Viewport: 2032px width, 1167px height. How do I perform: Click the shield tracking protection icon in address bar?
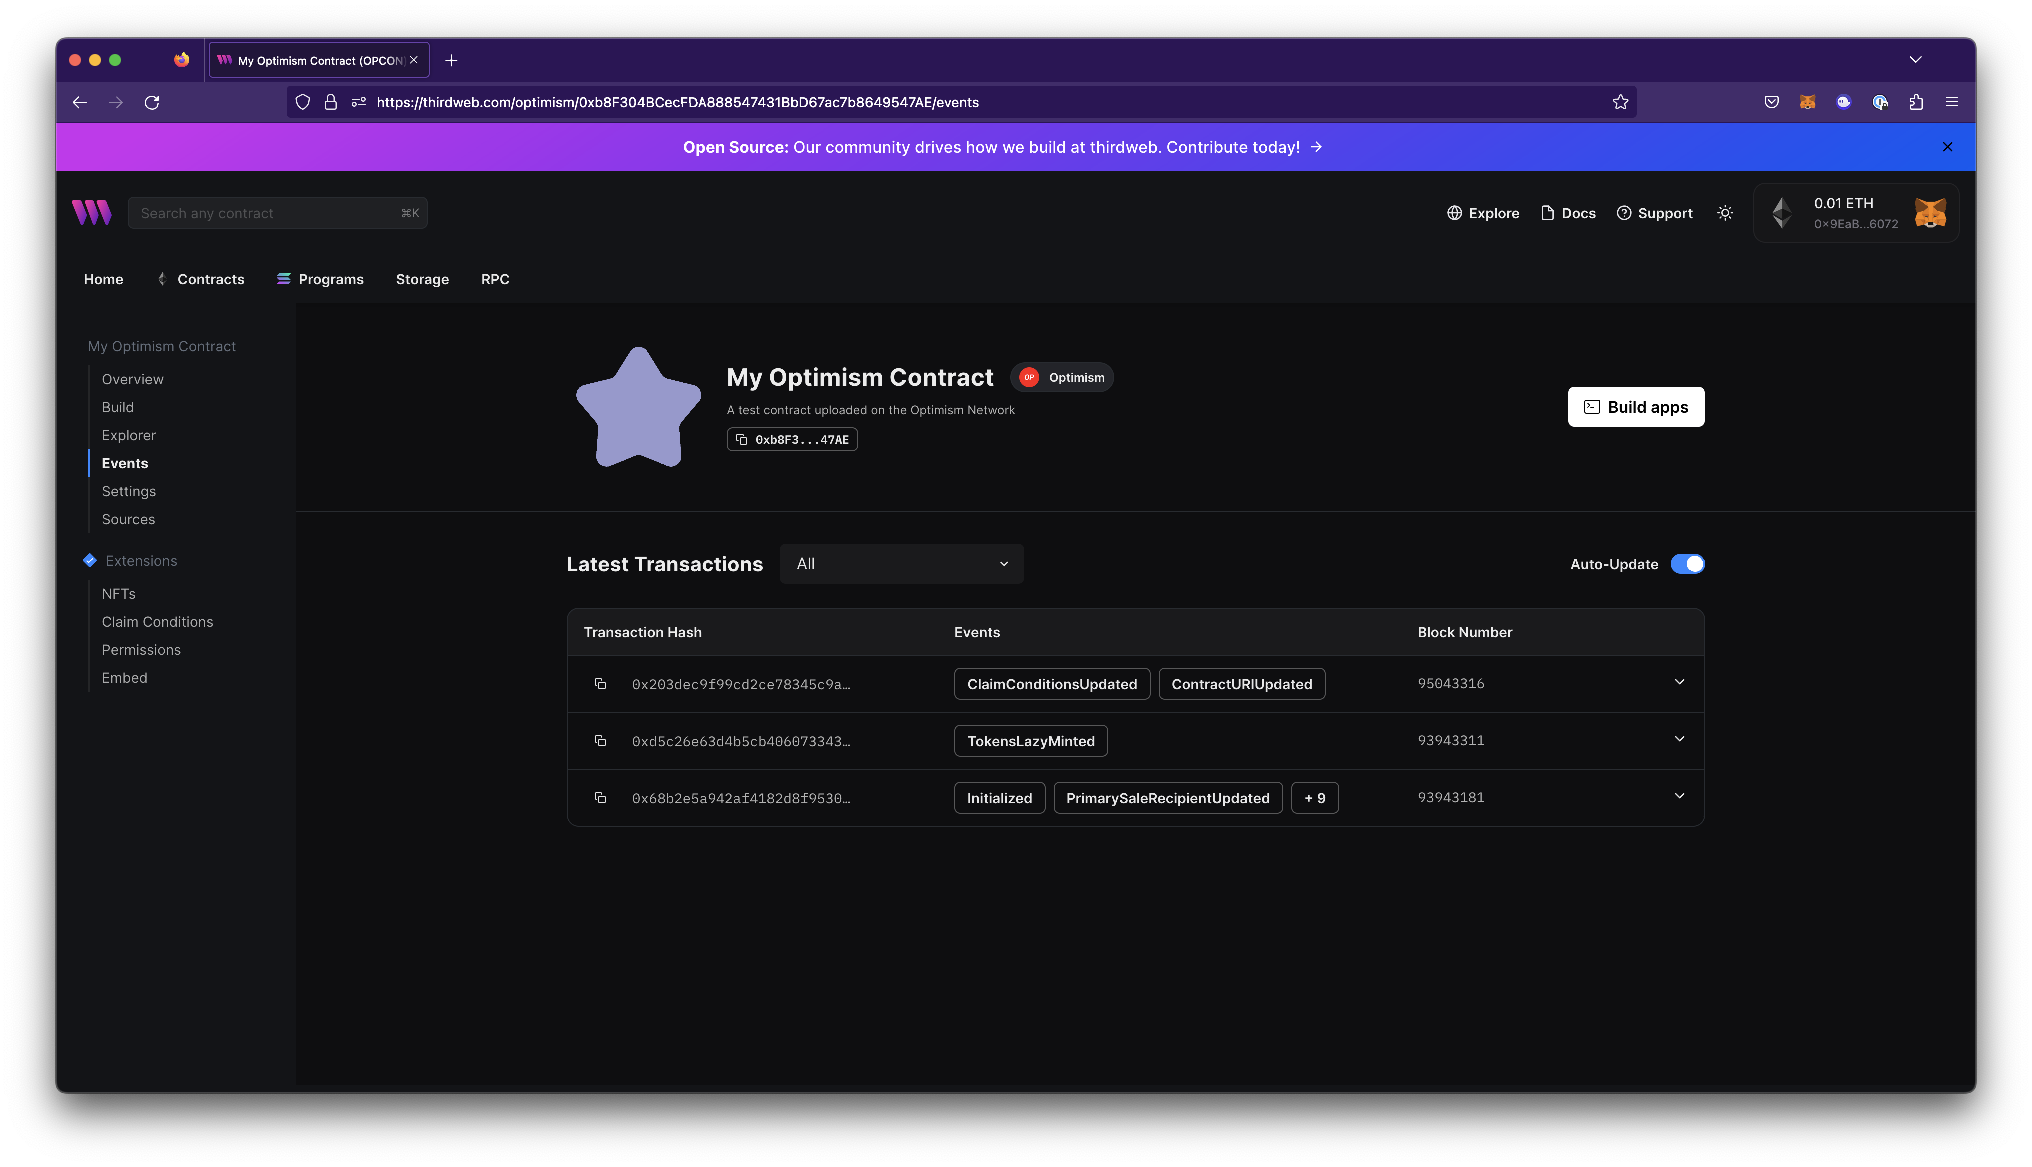(x=303, y=102)
